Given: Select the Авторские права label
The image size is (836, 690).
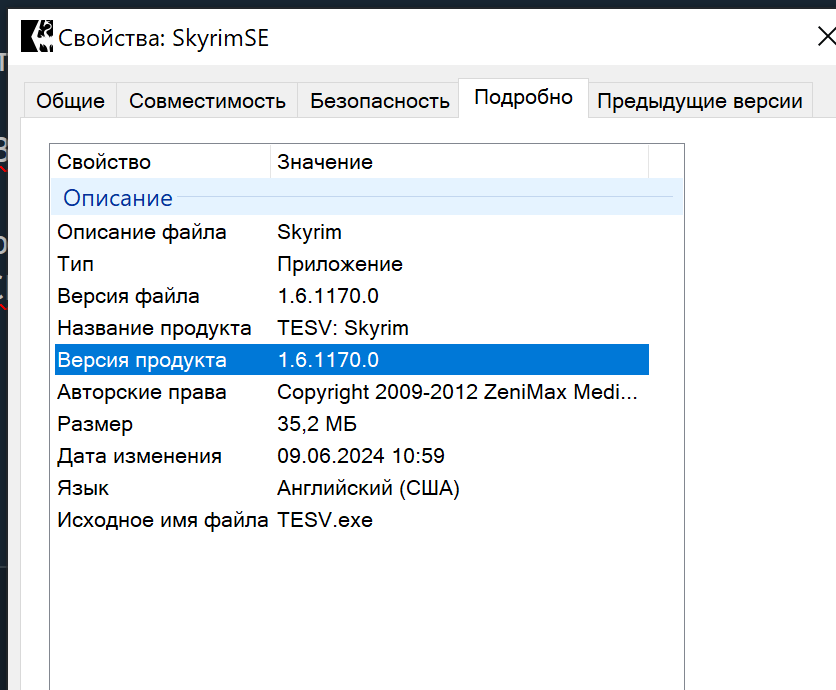Looking at the screenshot, I should tap(142, 392).
